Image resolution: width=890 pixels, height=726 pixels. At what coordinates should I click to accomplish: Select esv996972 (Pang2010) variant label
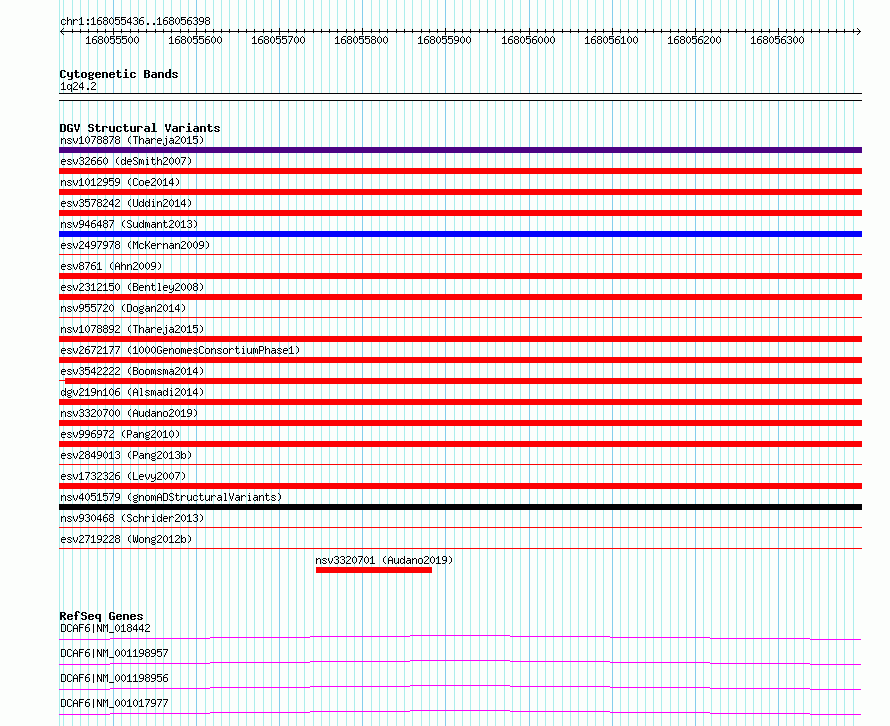120,434
